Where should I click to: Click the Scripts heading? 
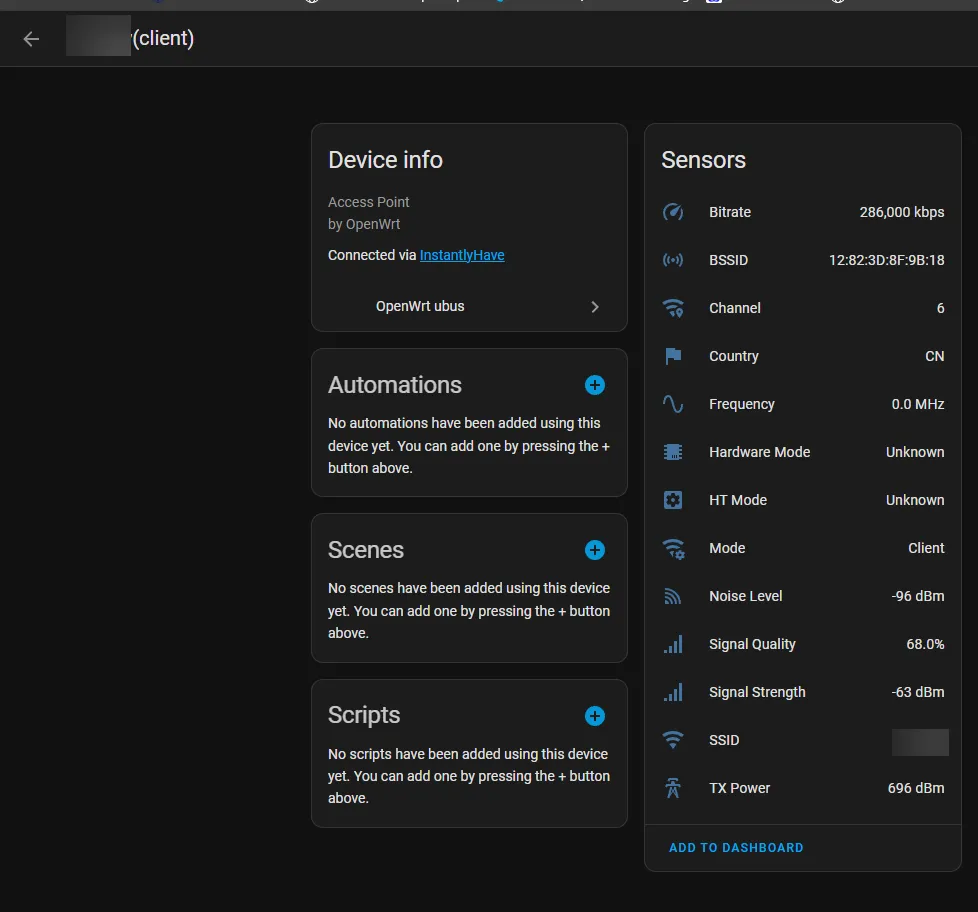click(x=364, y=716)
